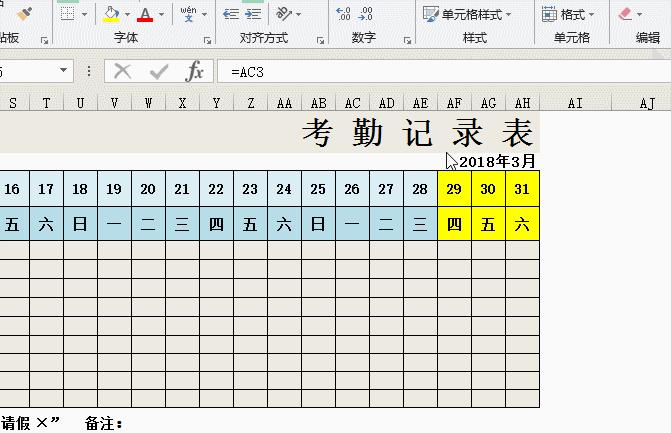Click the weekday cell 六 under 31
This screenshot has width=671, height=433.
(523, 224)
